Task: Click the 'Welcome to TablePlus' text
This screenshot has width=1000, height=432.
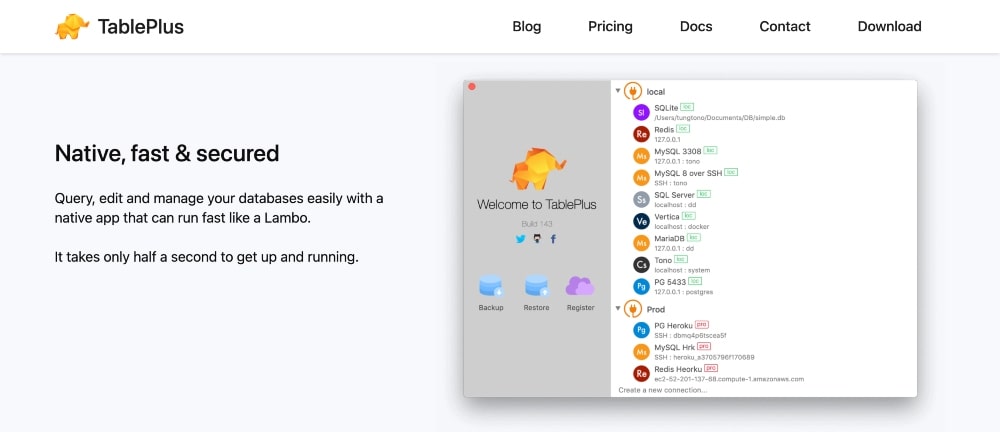Action: [536, 205]
